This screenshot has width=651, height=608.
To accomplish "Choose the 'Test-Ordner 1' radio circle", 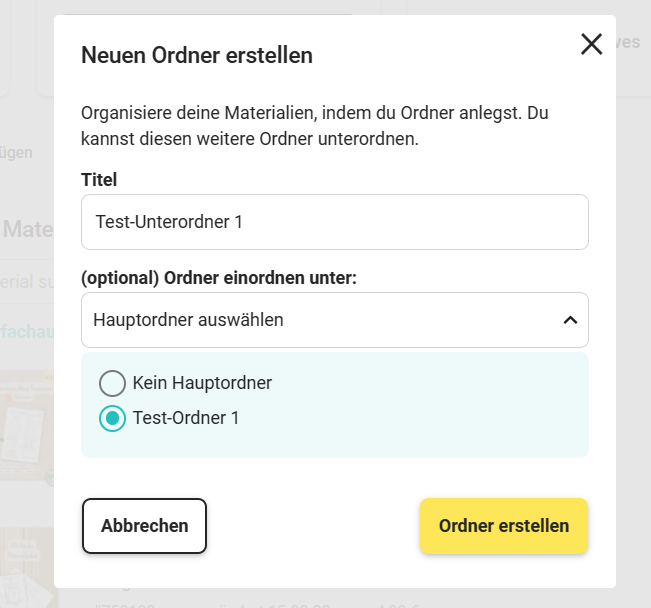I will click(x=113, y=418).
